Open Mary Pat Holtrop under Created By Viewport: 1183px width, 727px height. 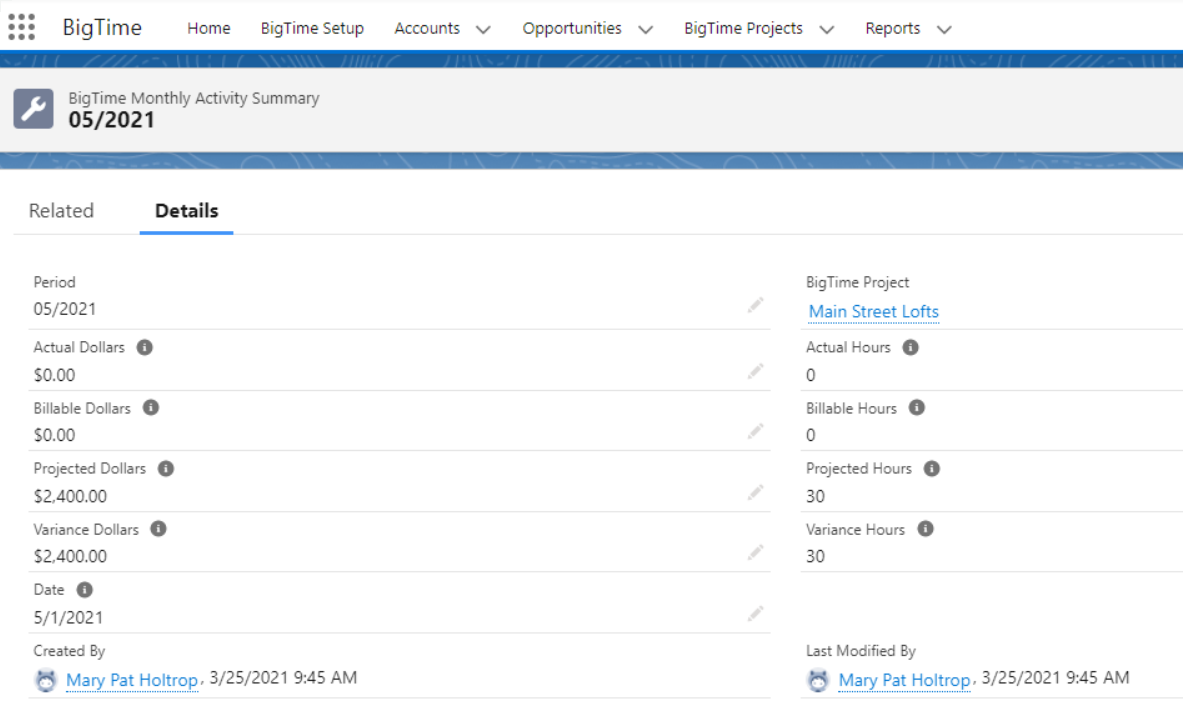[132, 679]
